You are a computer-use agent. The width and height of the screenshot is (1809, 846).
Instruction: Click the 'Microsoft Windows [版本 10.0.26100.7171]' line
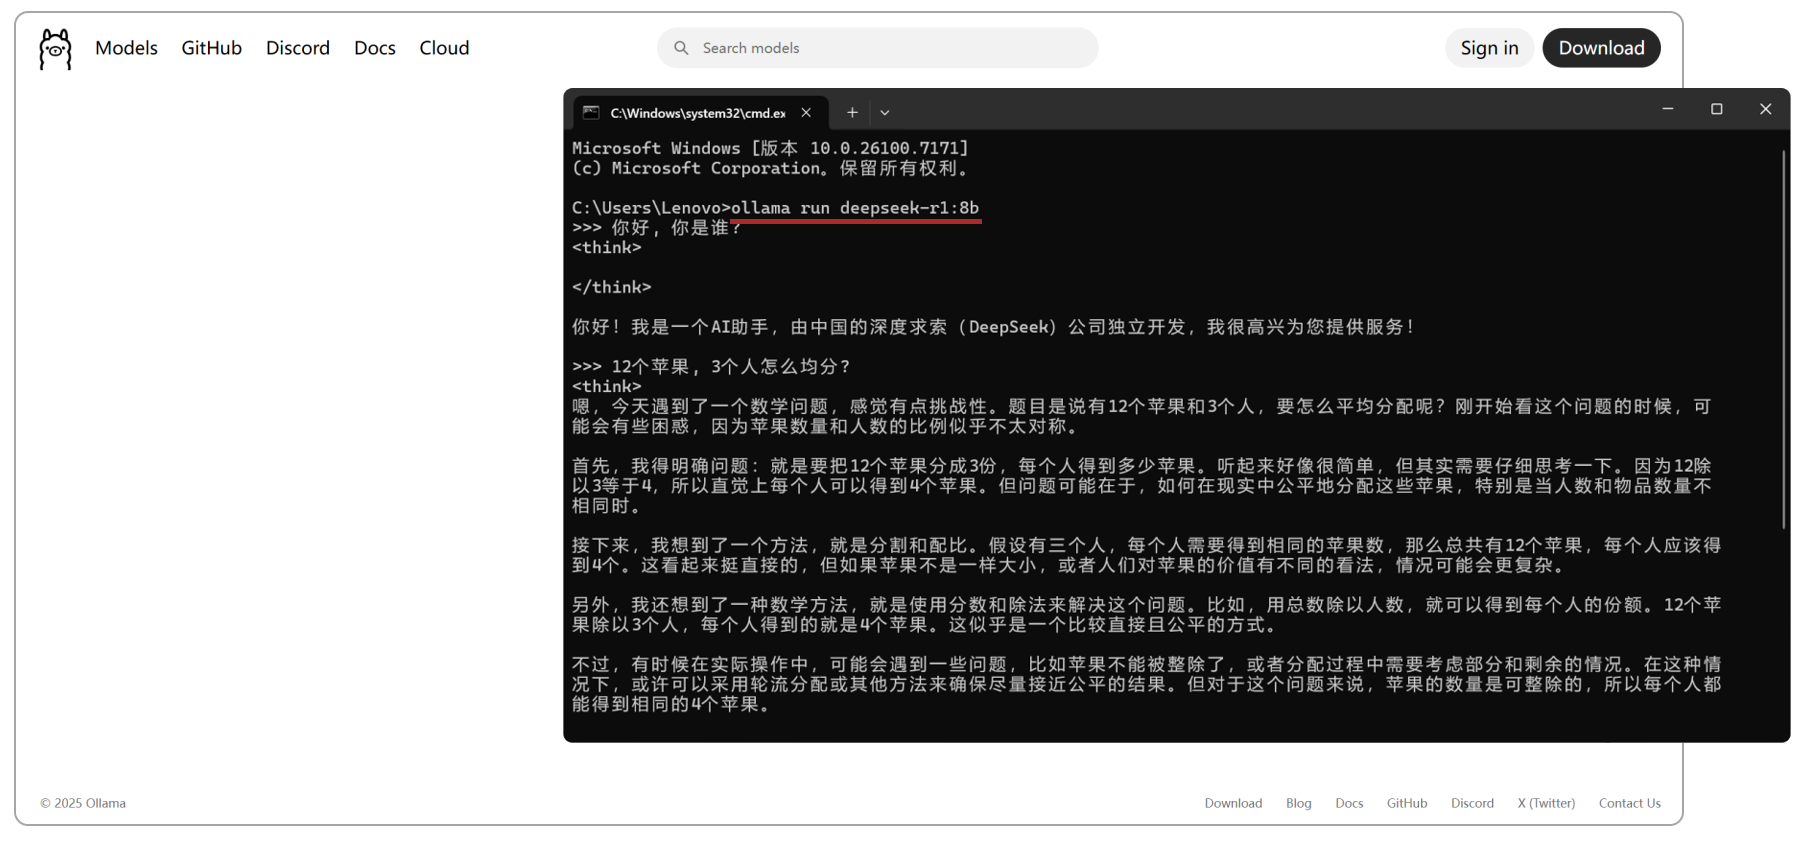pos(770,148)
